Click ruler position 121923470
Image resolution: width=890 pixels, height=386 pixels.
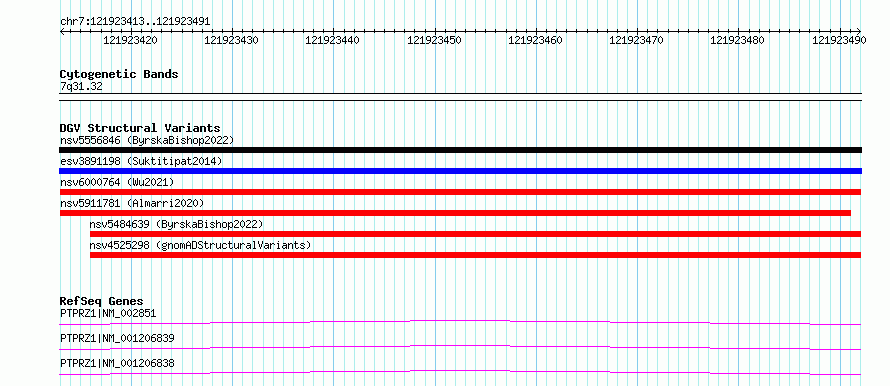click(636, 41)
